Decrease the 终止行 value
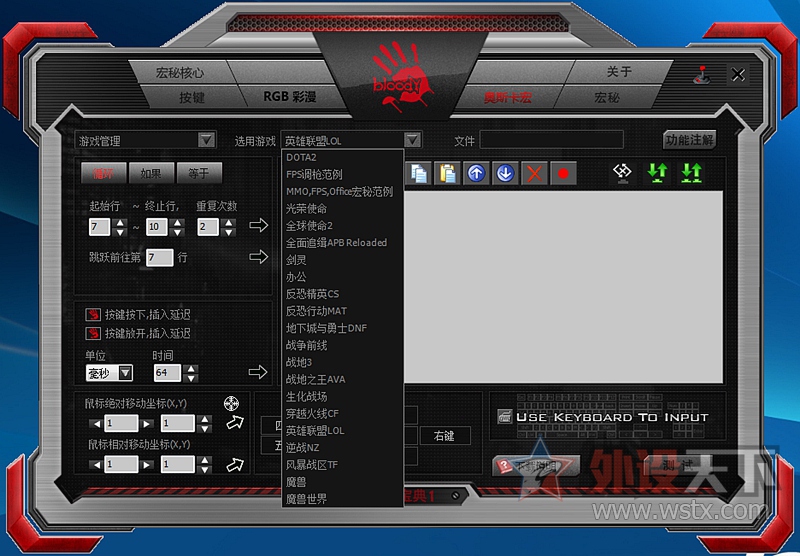Image resolution: width=800 pixels, height=556 pixels. click(177, 232)
